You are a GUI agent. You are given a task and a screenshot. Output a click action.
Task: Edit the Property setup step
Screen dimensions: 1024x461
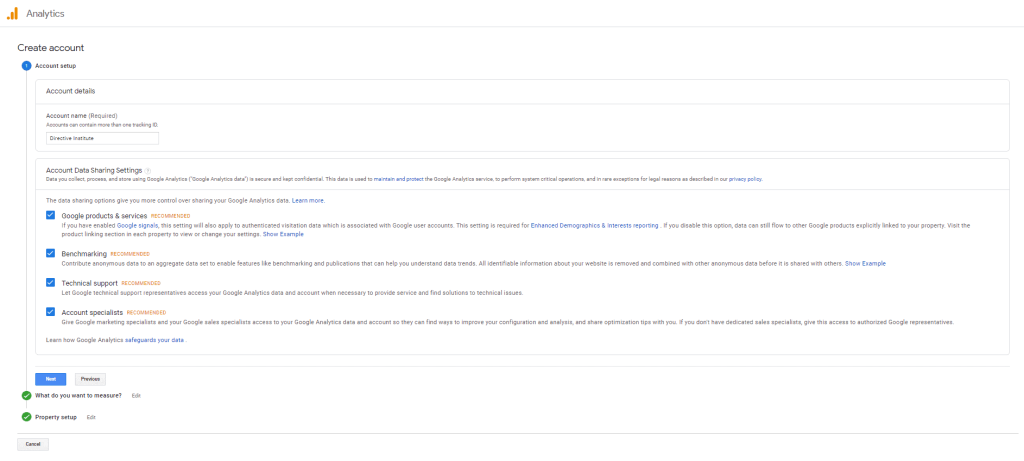click(x=91, y=417)
